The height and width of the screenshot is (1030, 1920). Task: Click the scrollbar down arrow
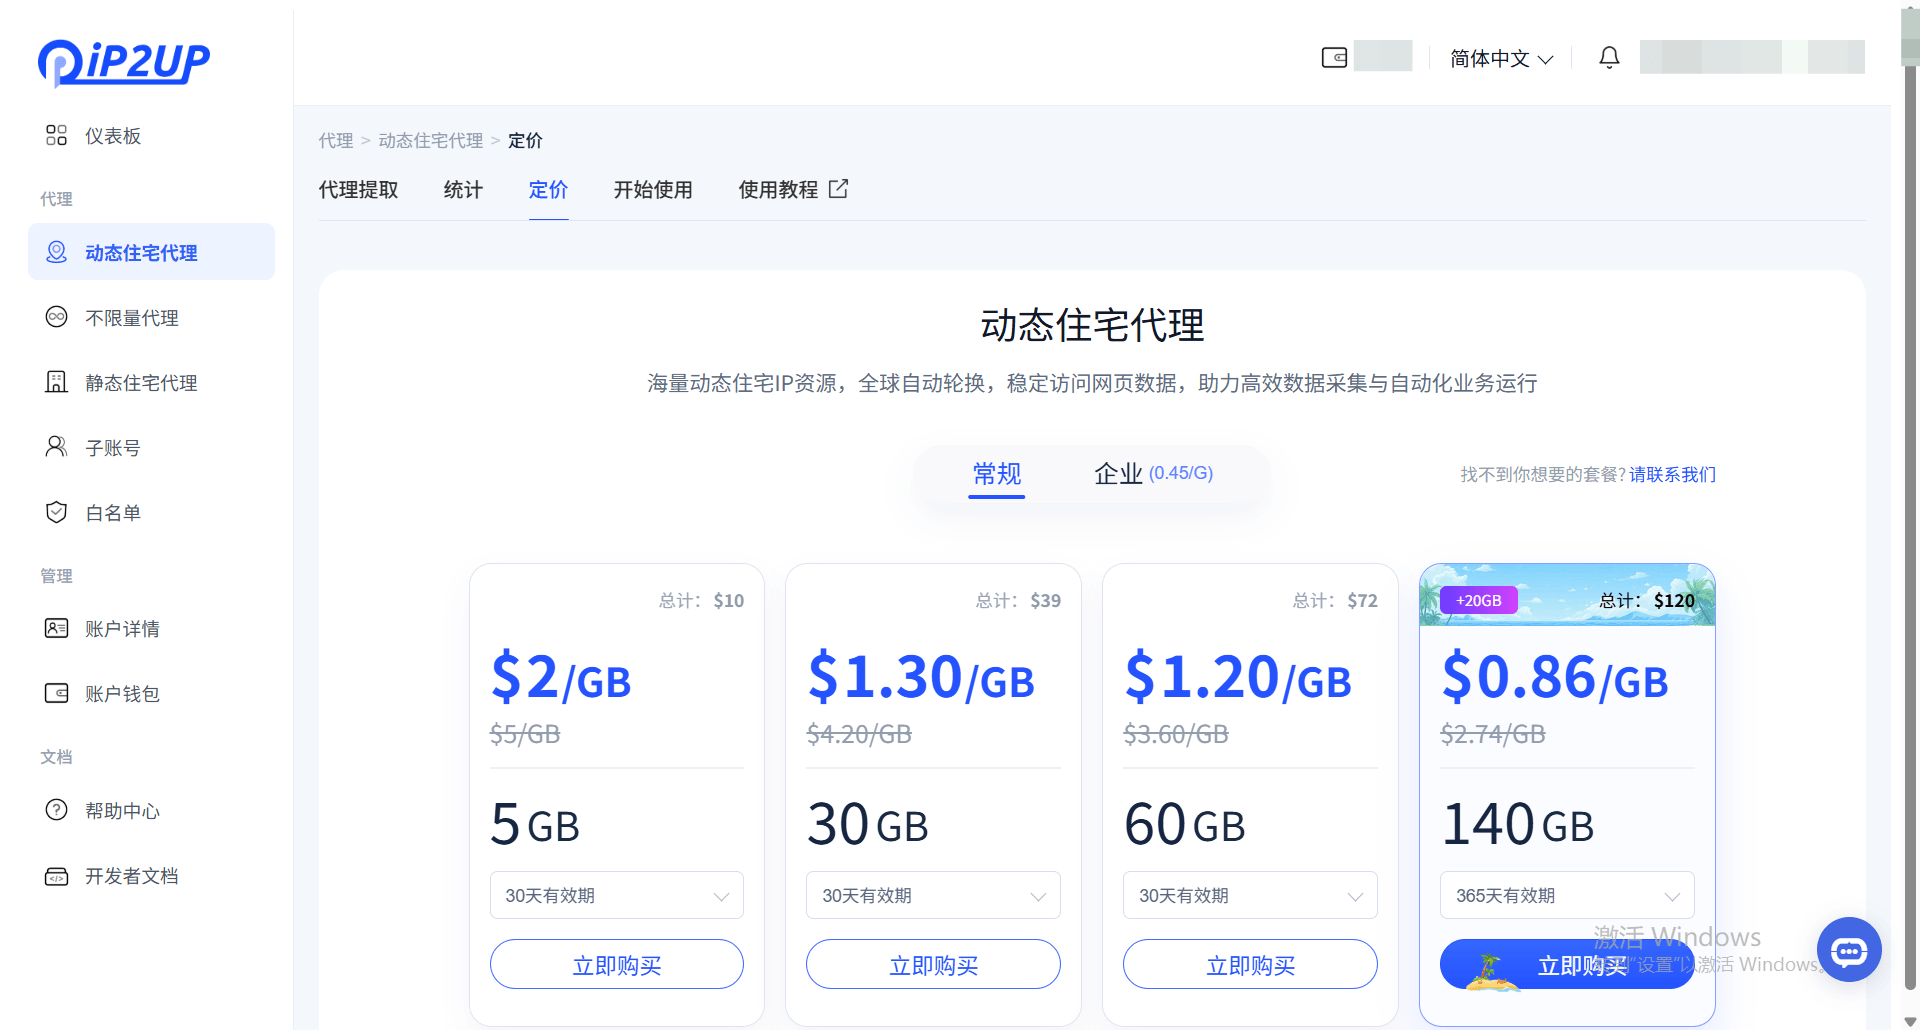click(x=1910, y=1020)
